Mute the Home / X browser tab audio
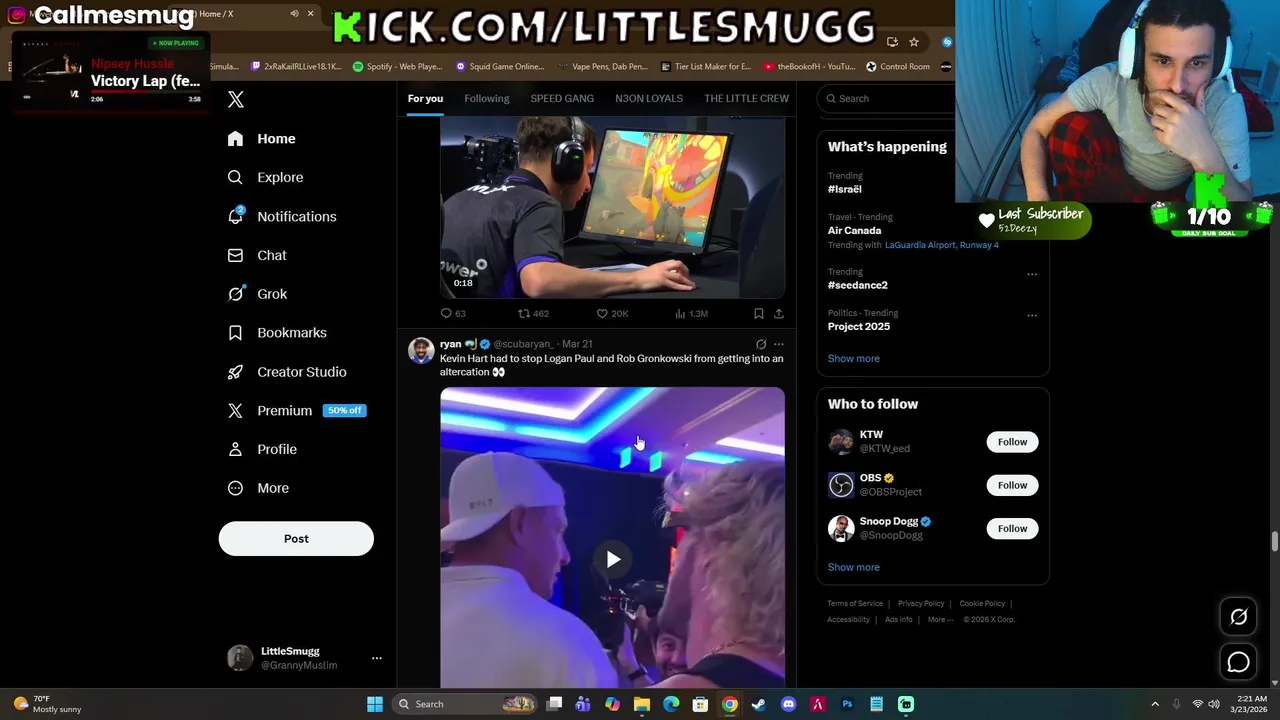1280x720 pixels. point(294,14)
